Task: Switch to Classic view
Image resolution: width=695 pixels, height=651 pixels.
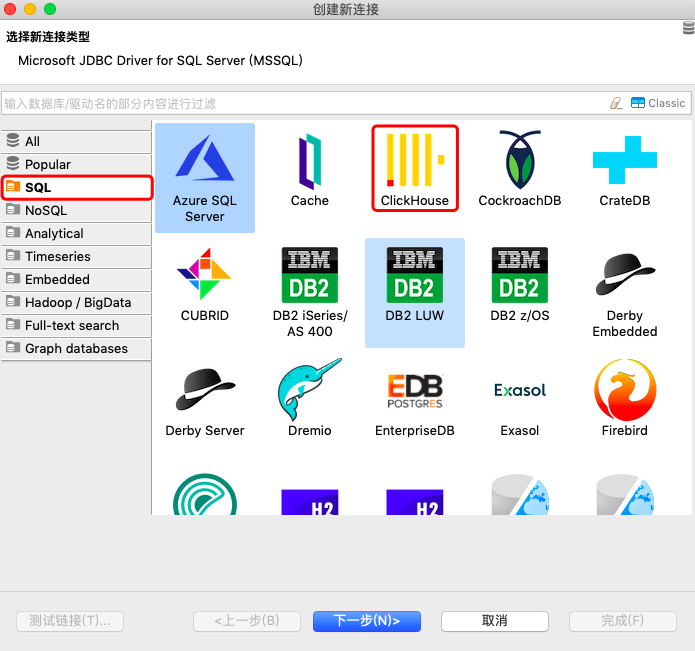Action: tap(658, 103)
